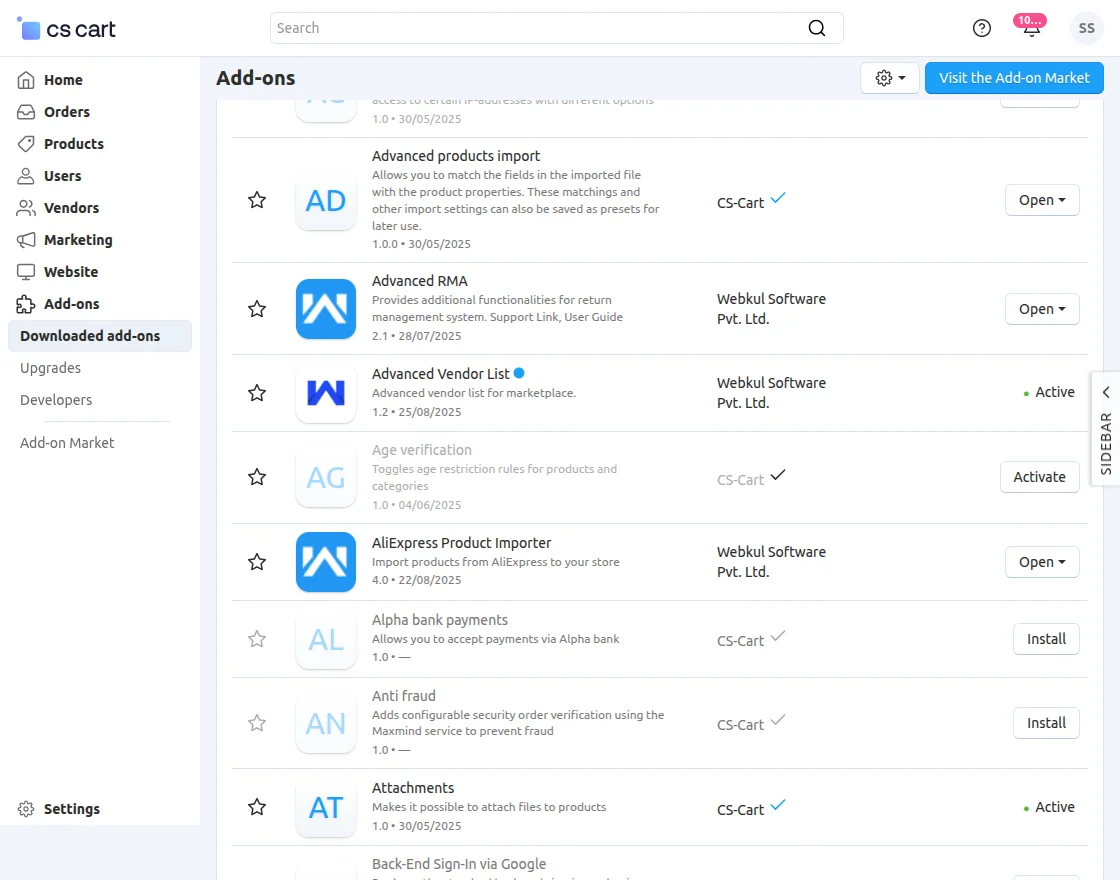
Task: Click the AT icon for Attachments add-on
Action: [325, 806]
